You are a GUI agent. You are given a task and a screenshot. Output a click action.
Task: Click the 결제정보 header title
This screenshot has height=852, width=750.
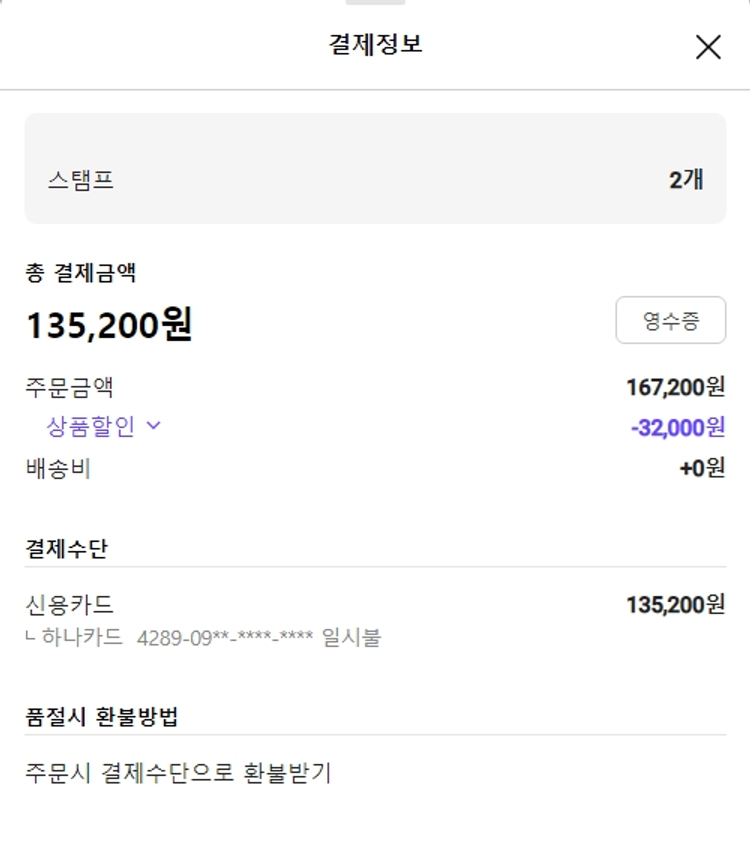click(375, 44)
